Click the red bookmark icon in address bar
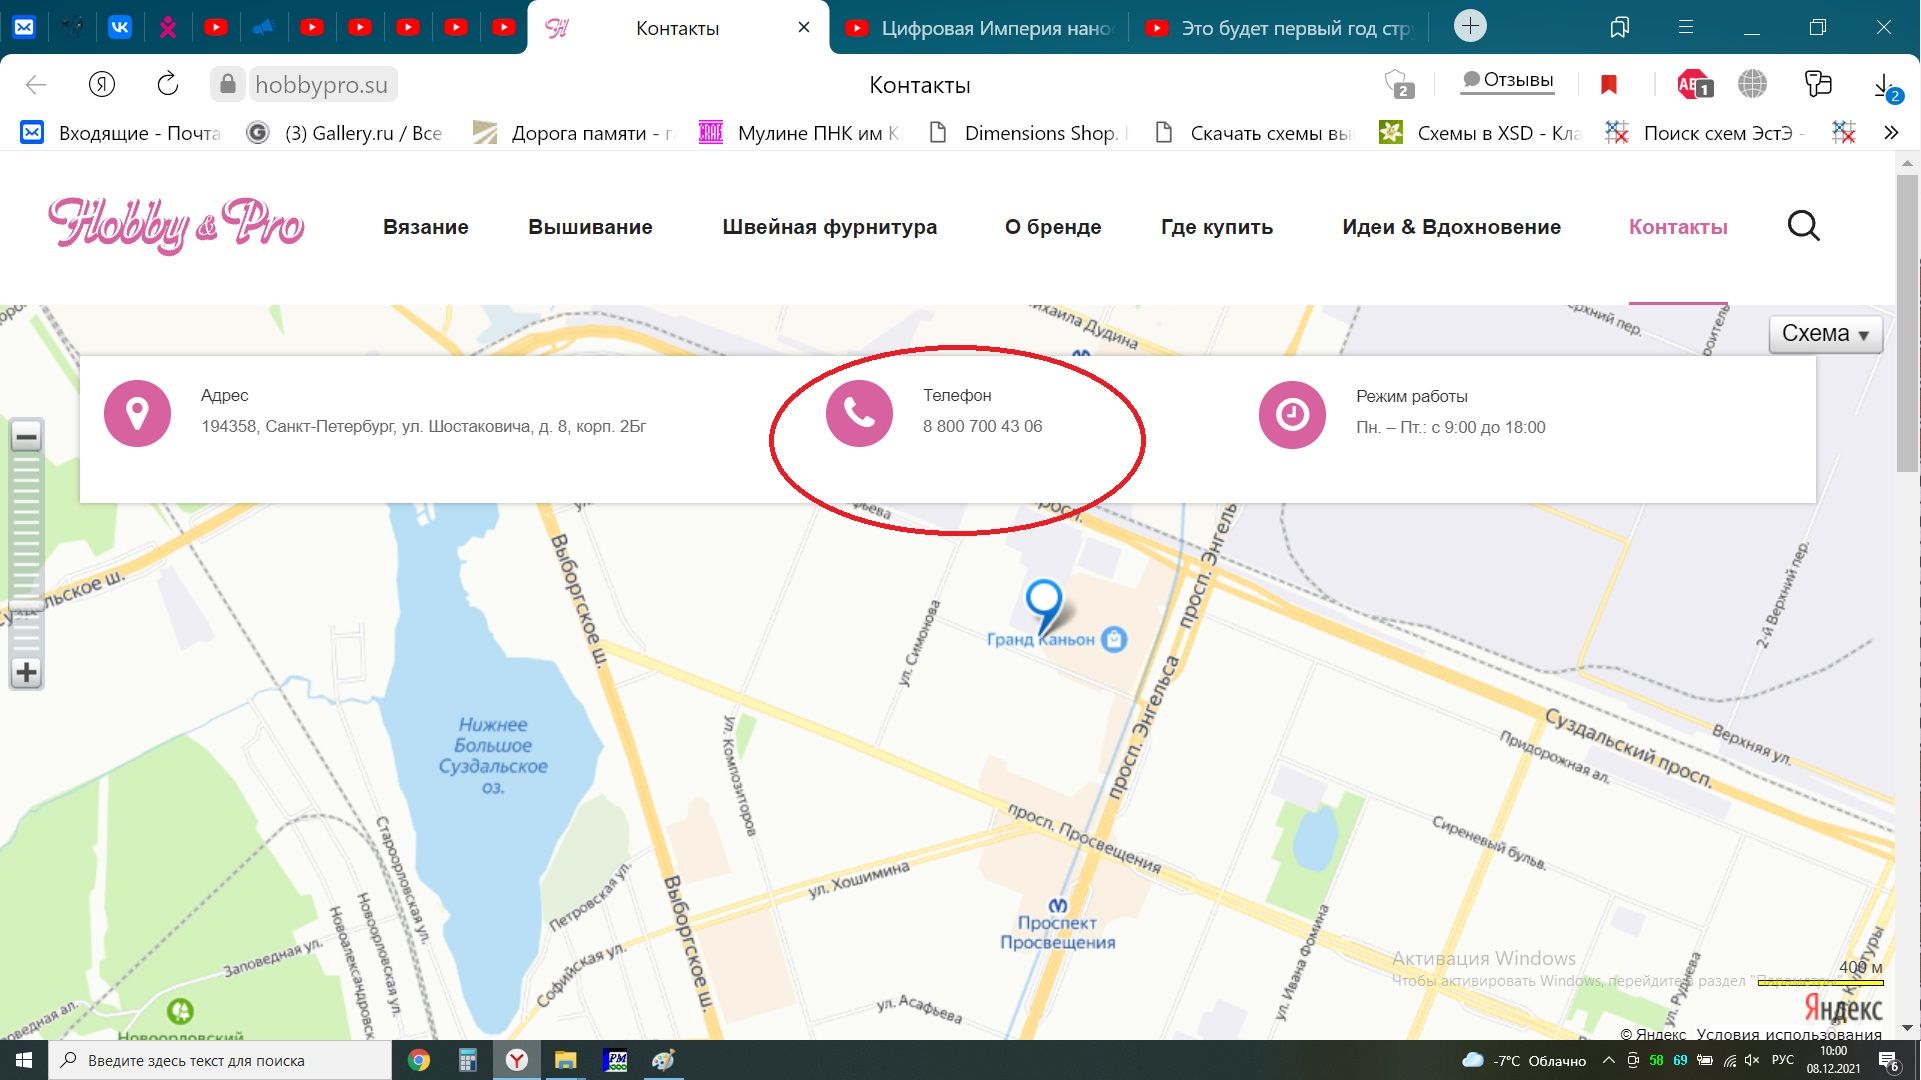1921x1080 pixels. [x=1608, y=85]
